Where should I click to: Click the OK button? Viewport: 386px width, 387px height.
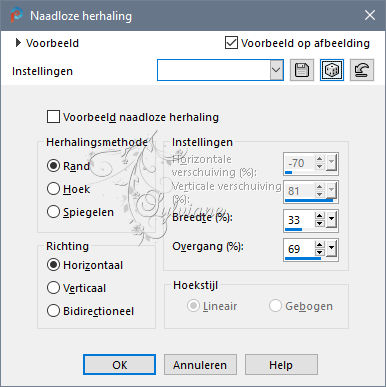pos(119,365)
